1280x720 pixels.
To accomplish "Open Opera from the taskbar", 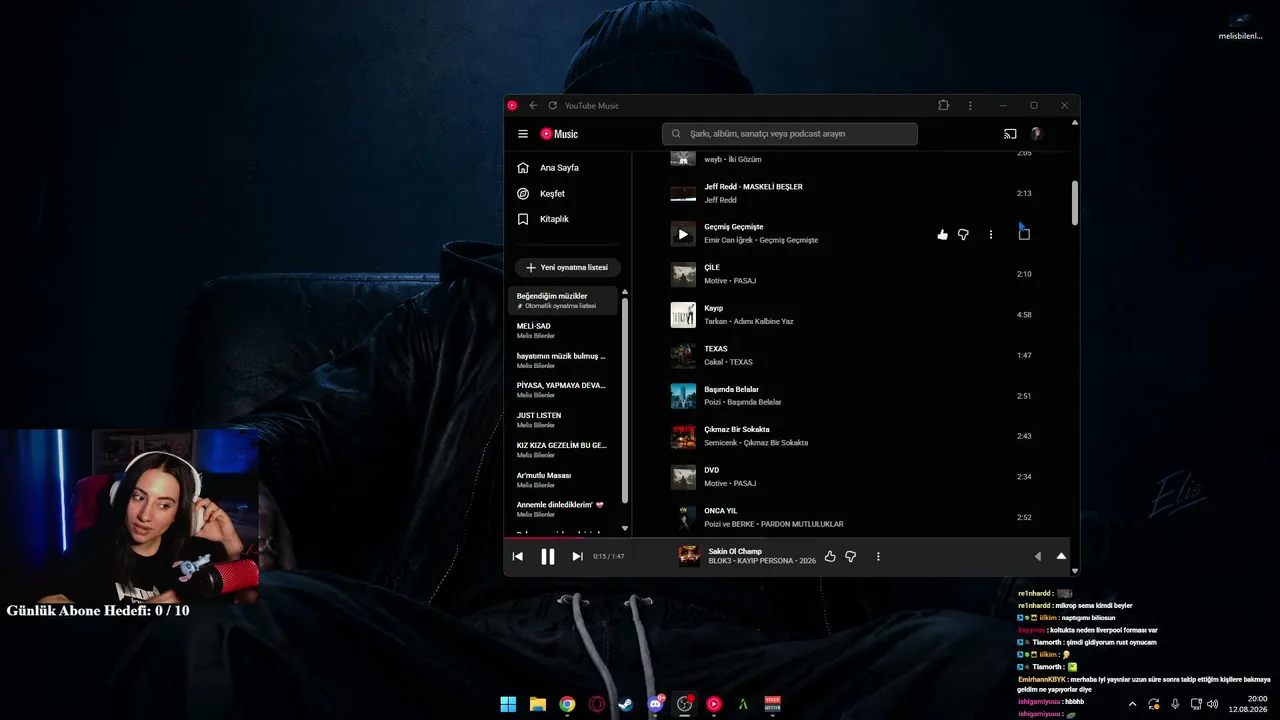I will tap(596, 704).
